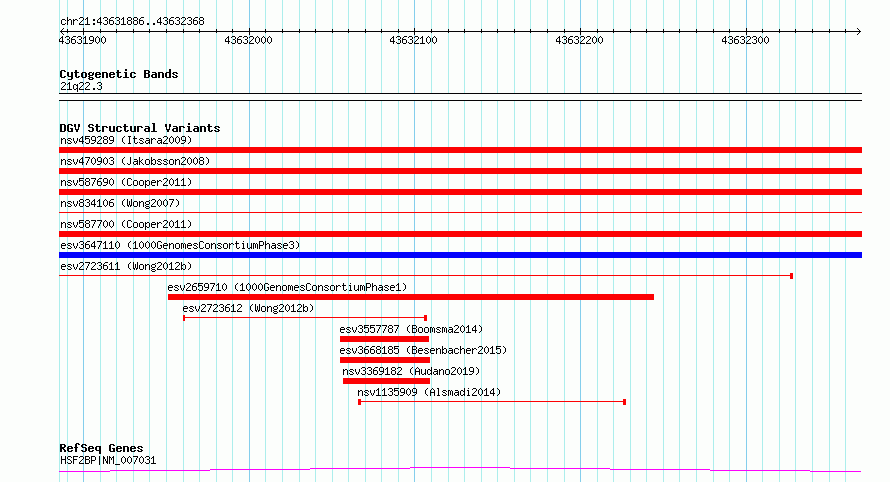Click the red bar of esv2659710

411,297
